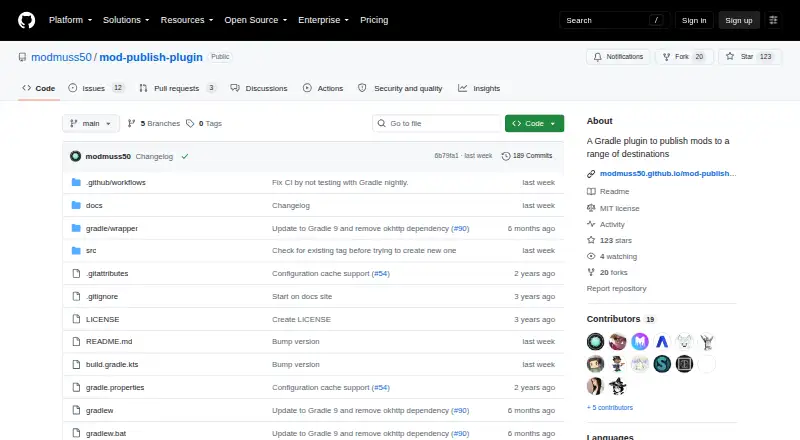Click the eye icon beside 4 watching

pyautogui.click(x=591, y=256)
